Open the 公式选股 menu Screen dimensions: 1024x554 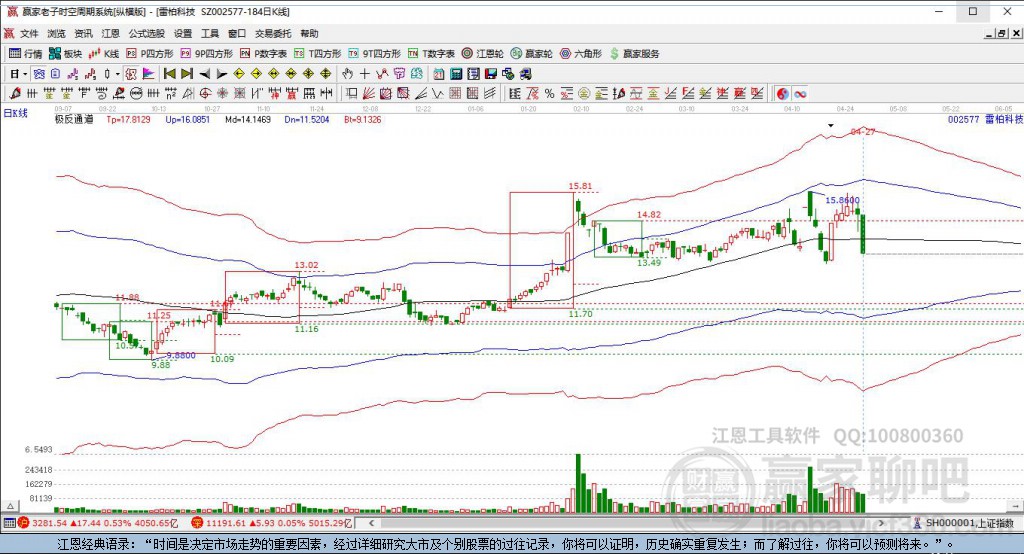(146, 33)
